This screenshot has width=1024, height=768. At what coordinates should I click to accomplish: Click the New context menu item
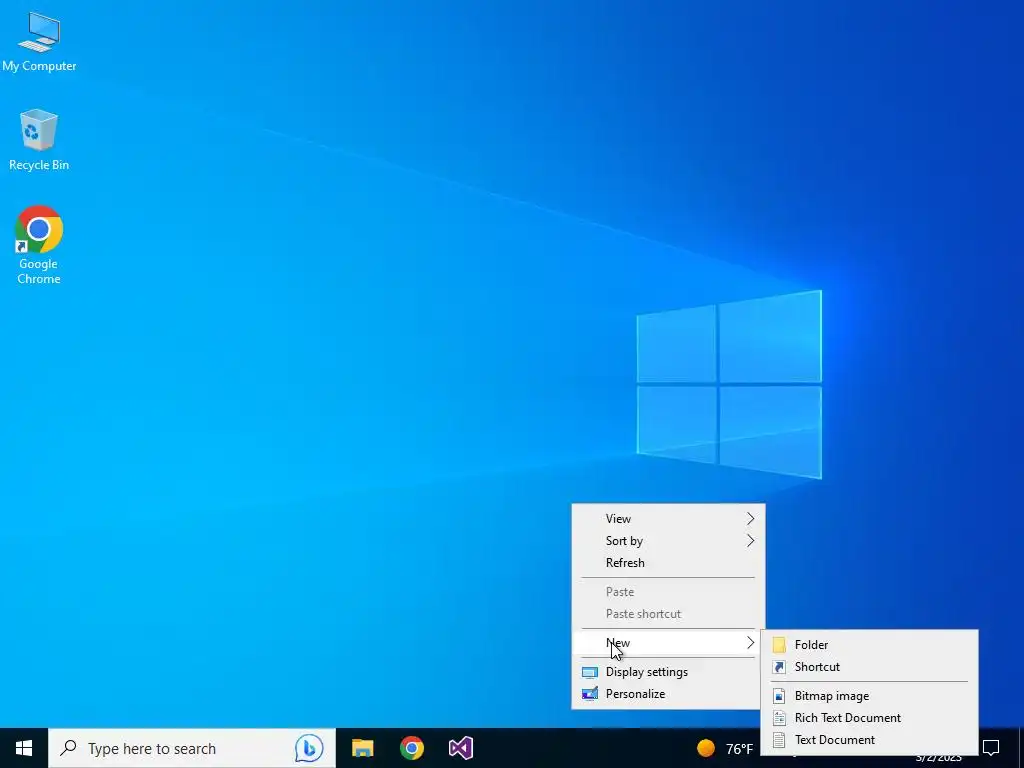(668, 643)
